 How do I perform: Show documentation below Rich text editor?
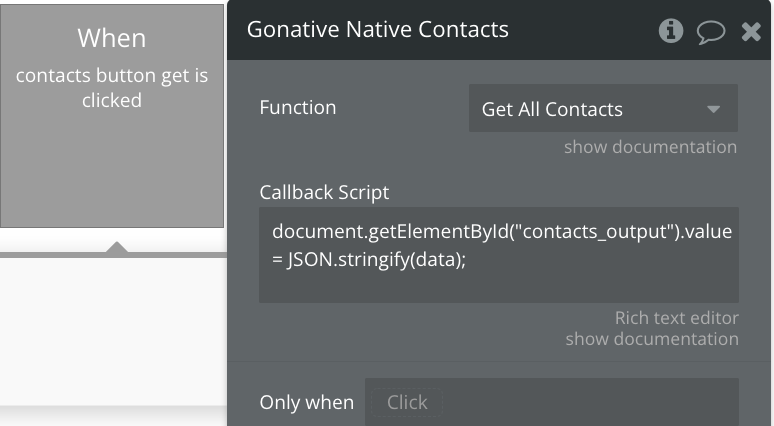point(652,339)
